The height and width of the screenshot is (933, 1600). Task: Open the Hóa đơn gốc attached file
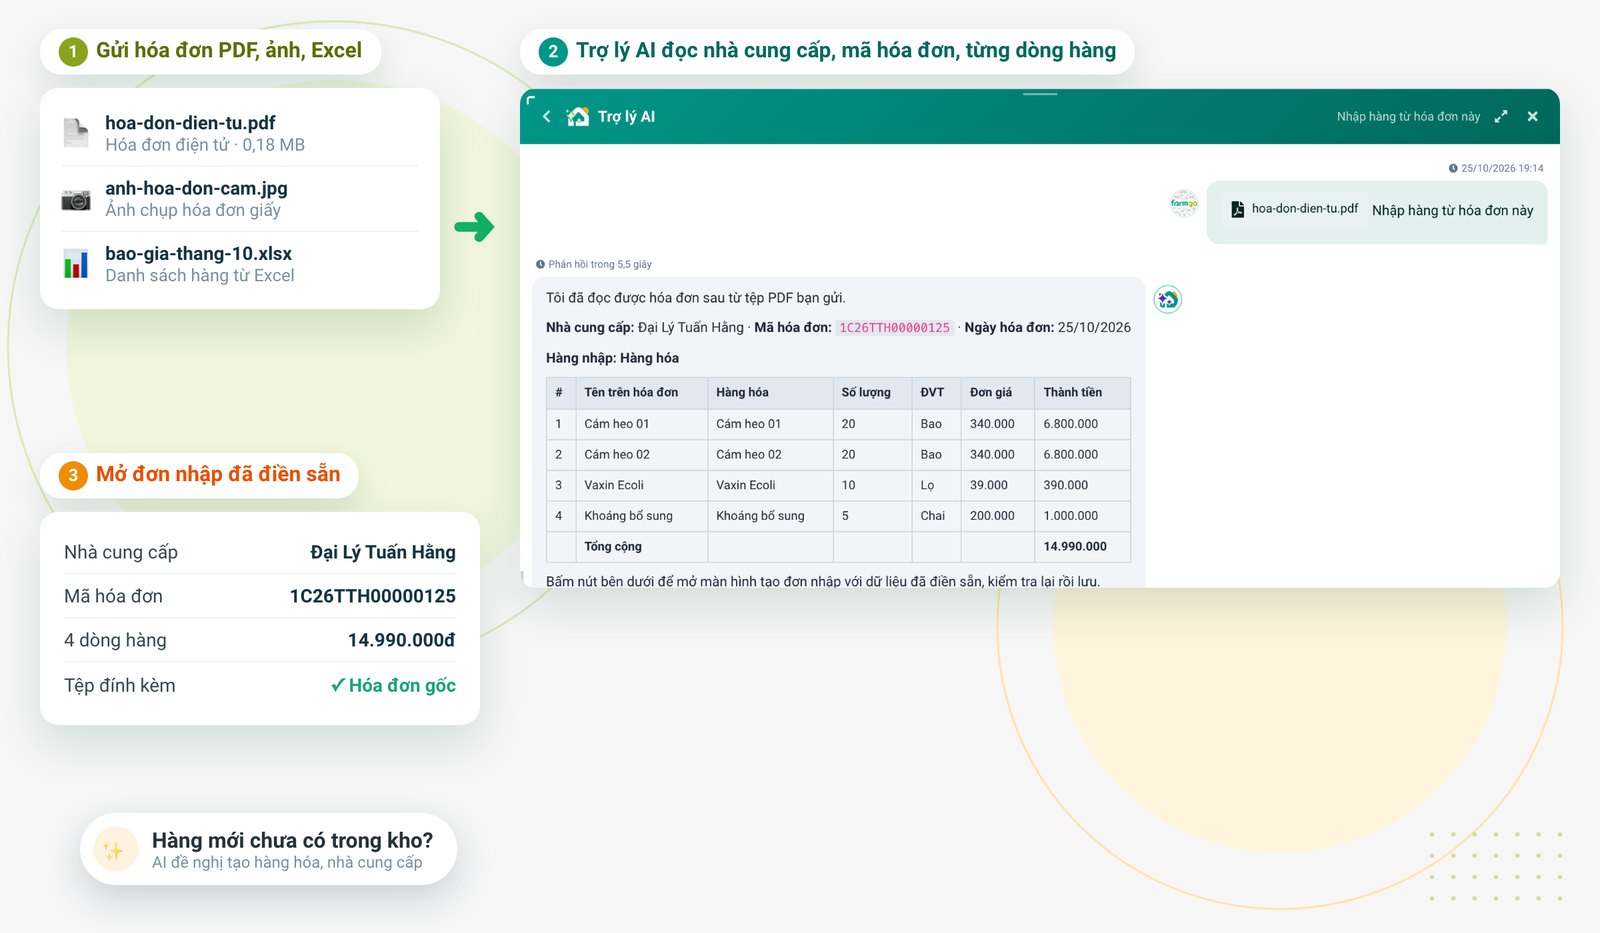pos(393,685)
